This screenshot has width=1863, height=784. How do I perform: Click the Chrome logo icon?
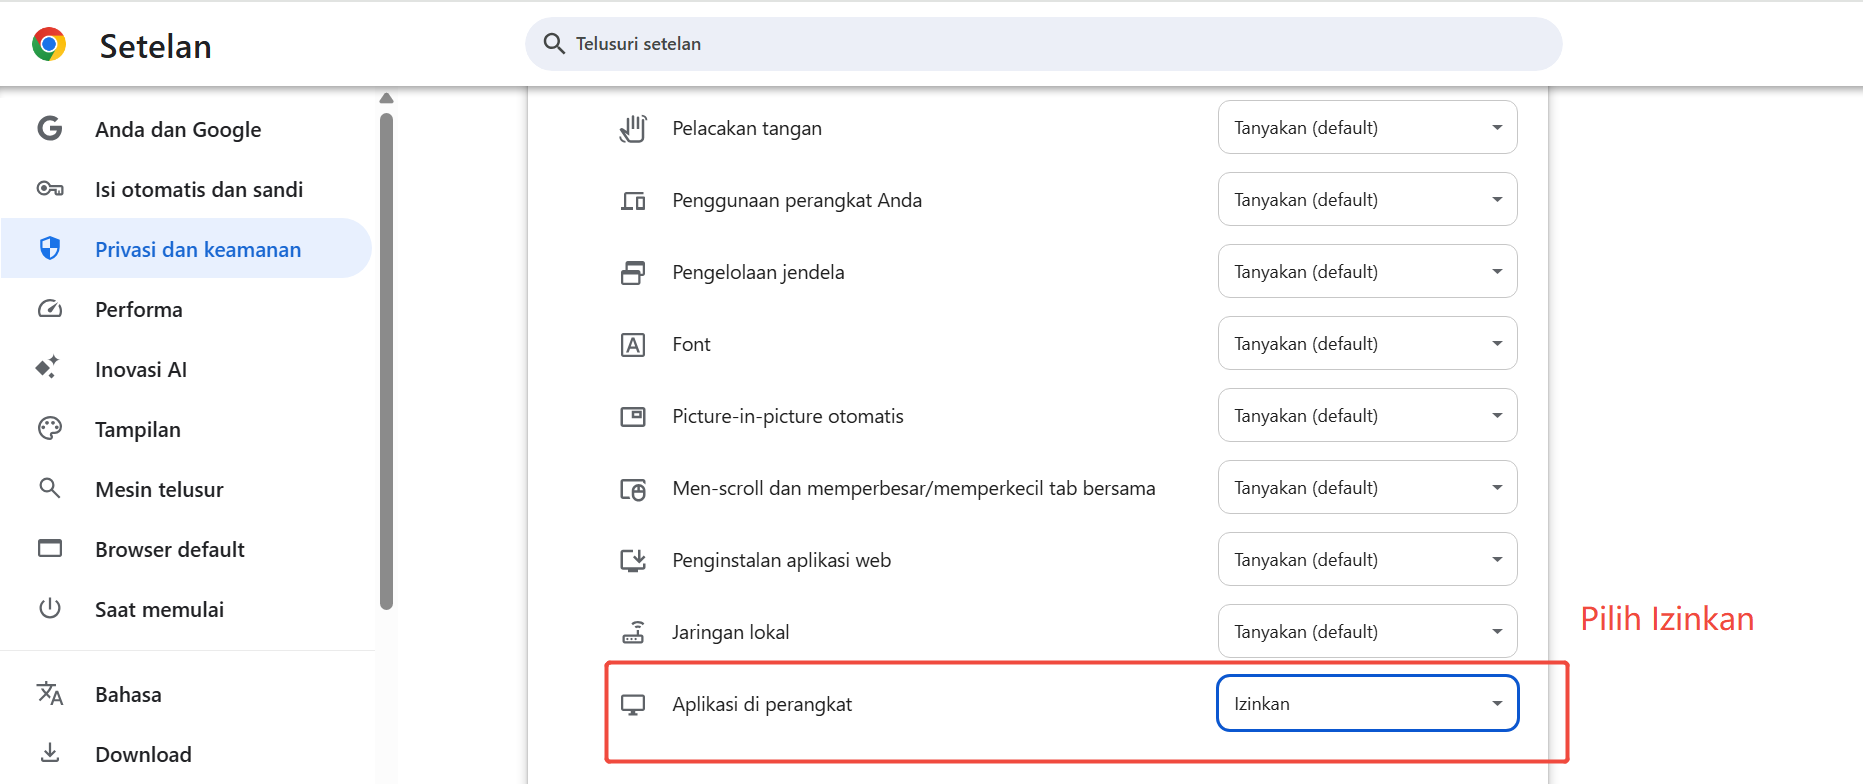[x=49, y=45]
